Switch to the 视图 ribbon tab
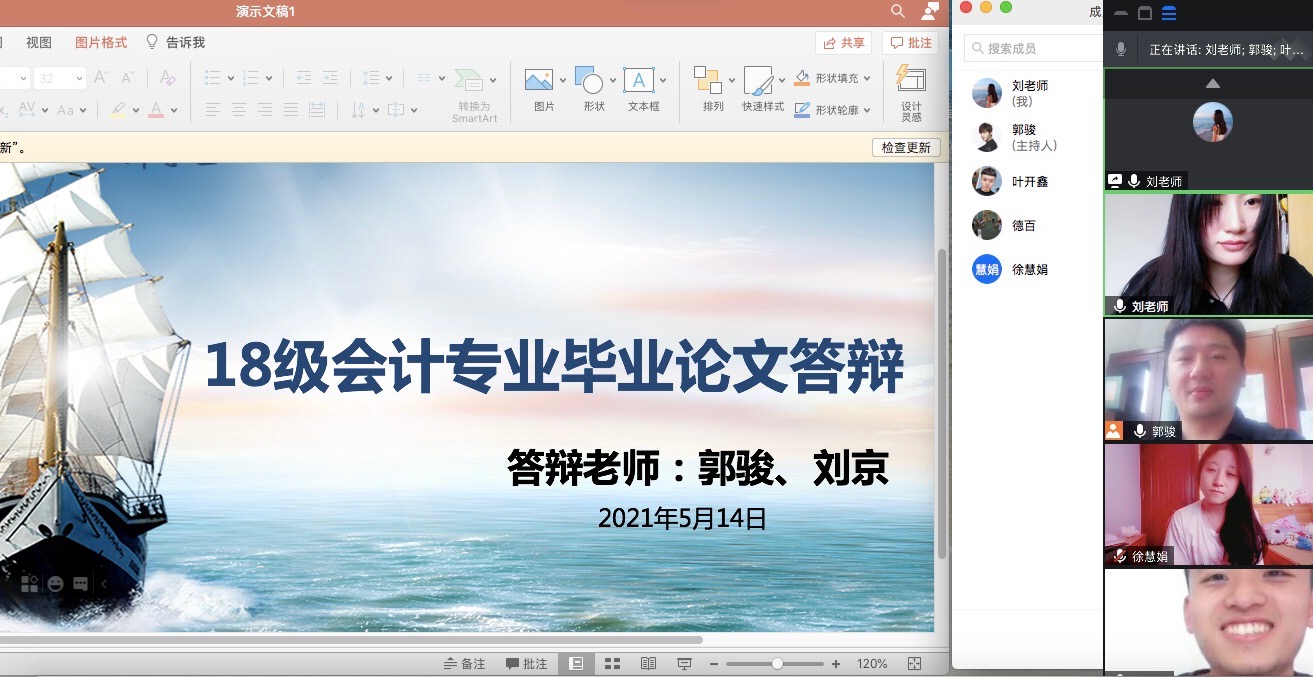 (x=39, y=43)
